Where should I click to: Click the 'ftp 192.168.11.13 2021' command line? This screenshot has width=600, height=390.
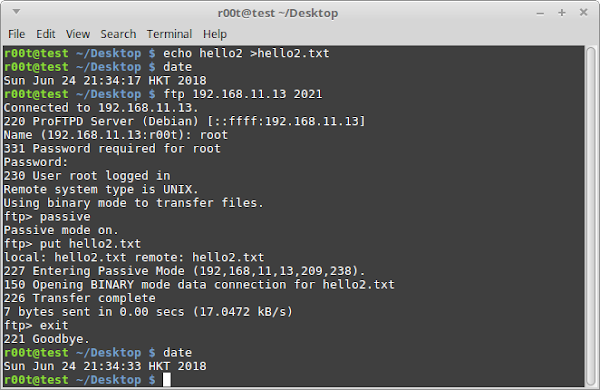[x=243, y=94]
